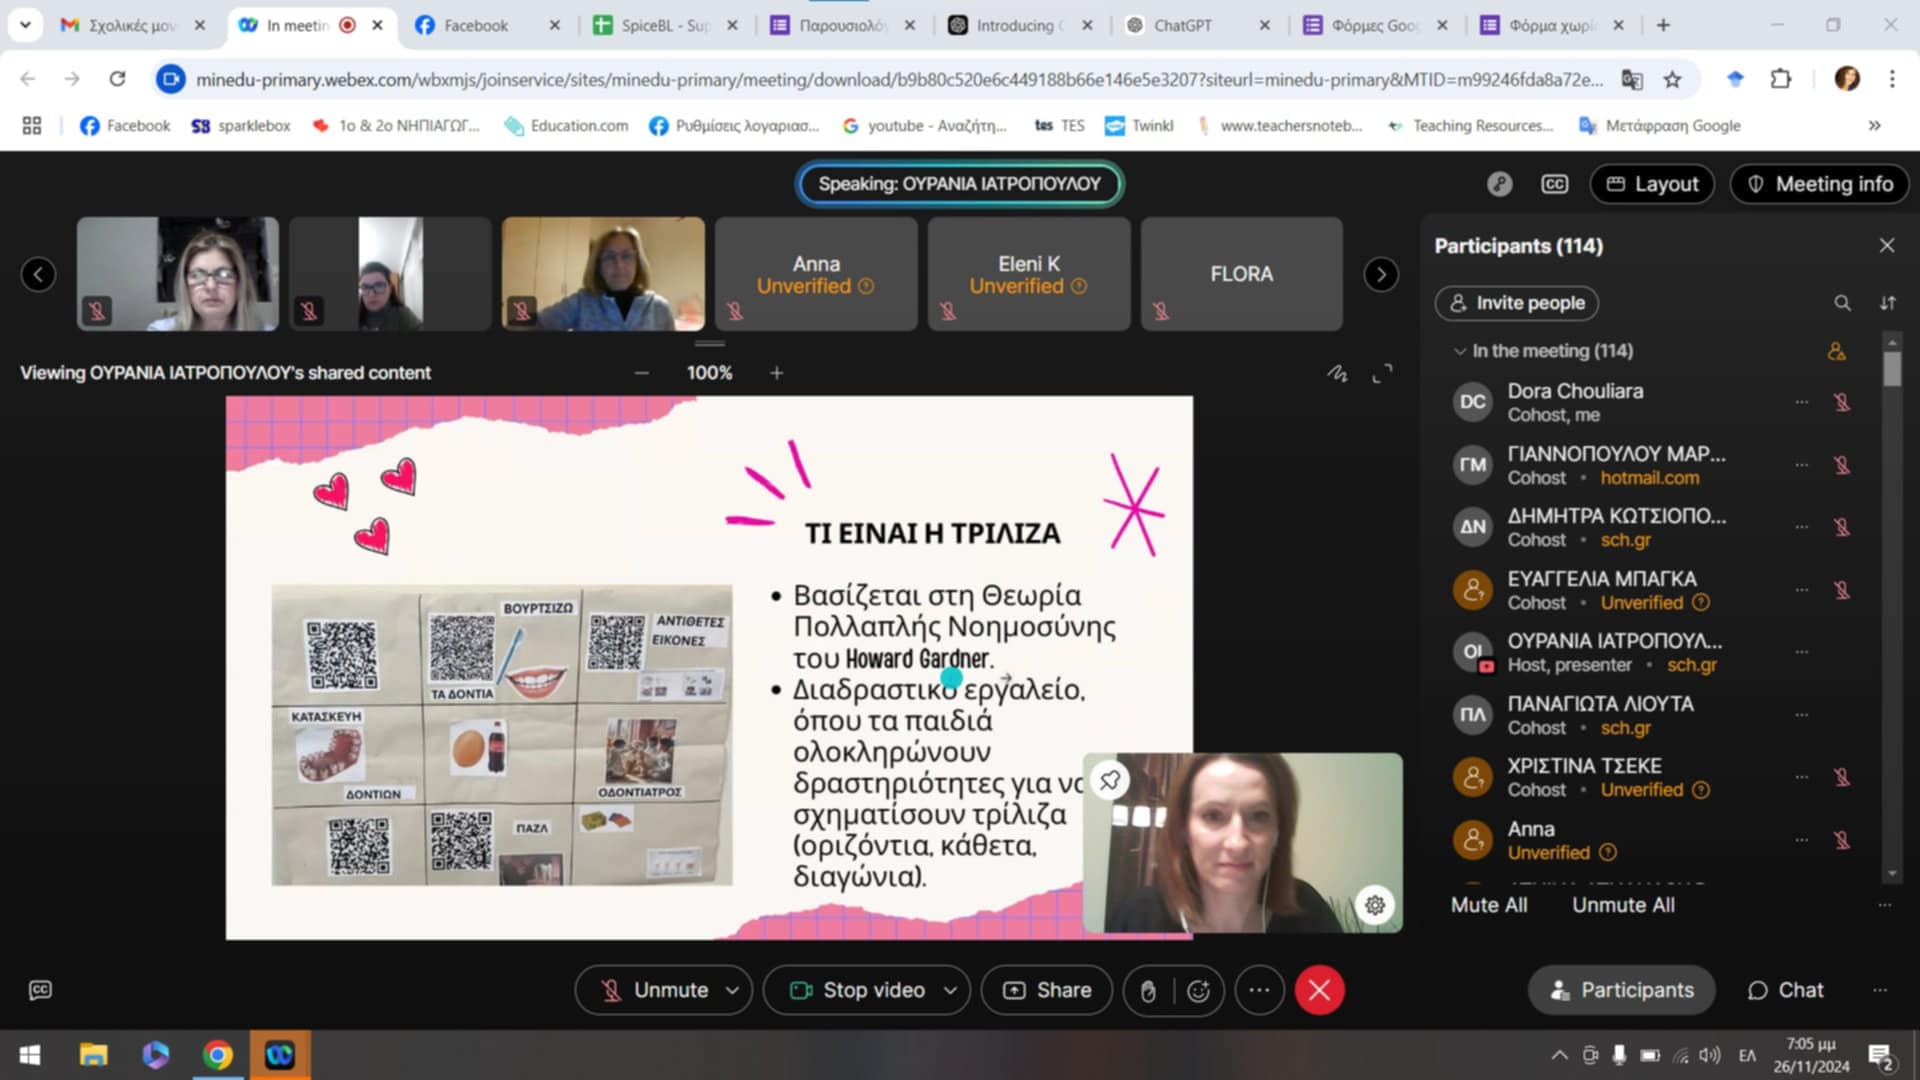Screen dimensions: 1920x1080
Task: Open the closed captions CC icon in the top bar
Action: click(1554, 184)
